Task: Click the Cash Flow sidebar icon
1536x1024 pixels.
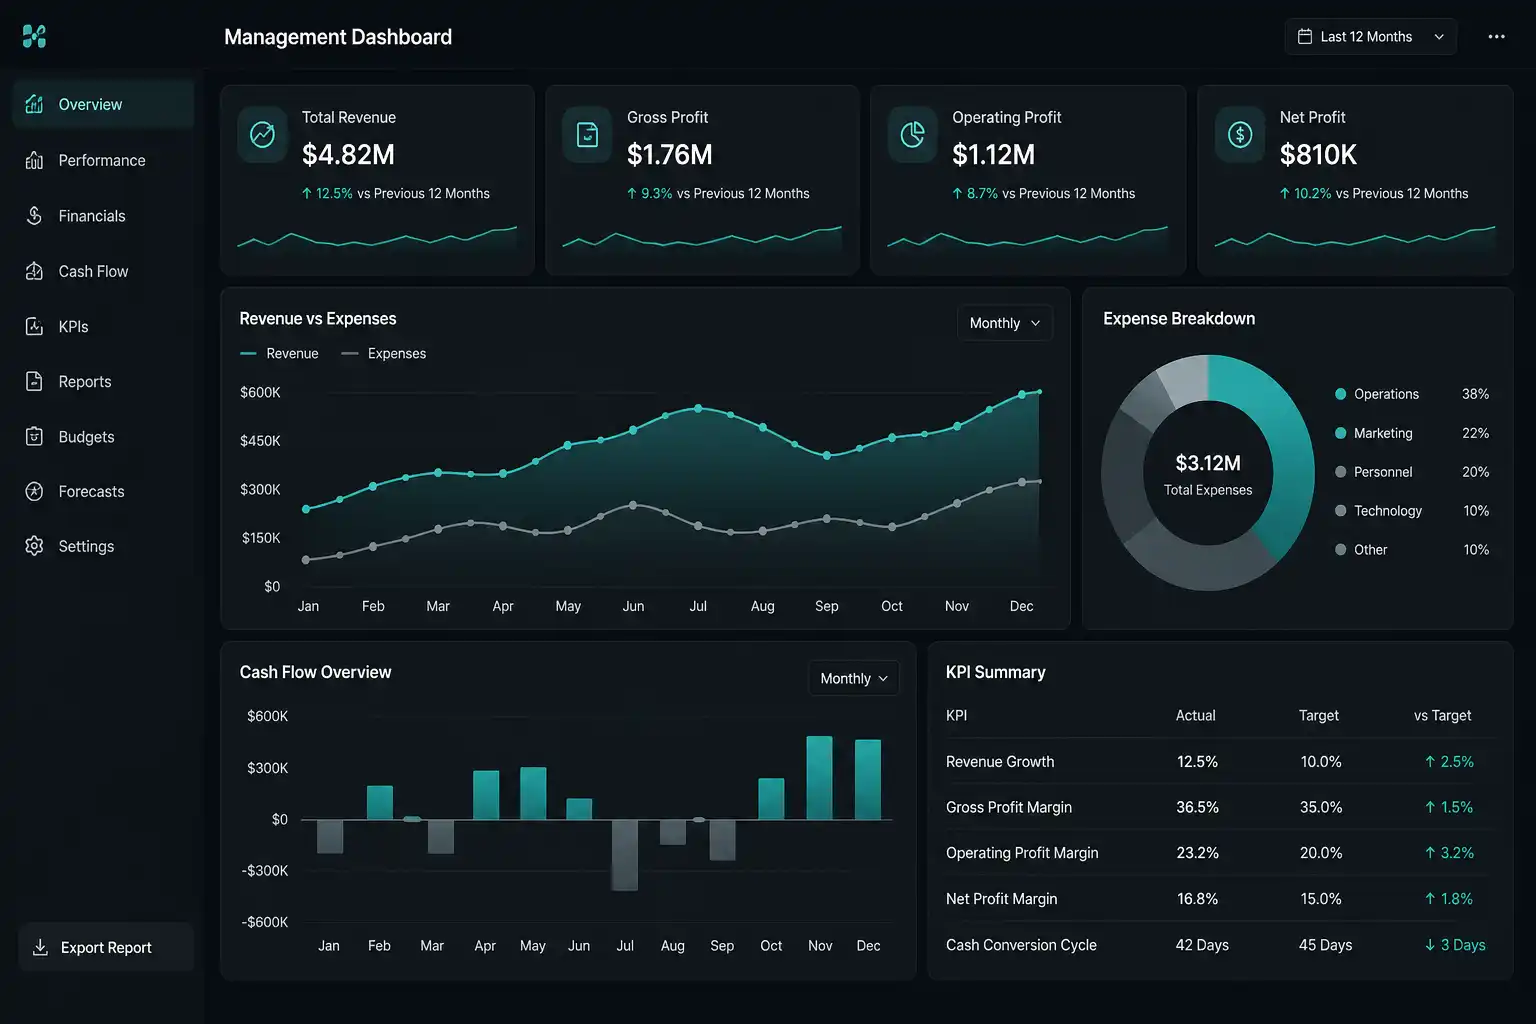Action: click(x=34, y=271)
